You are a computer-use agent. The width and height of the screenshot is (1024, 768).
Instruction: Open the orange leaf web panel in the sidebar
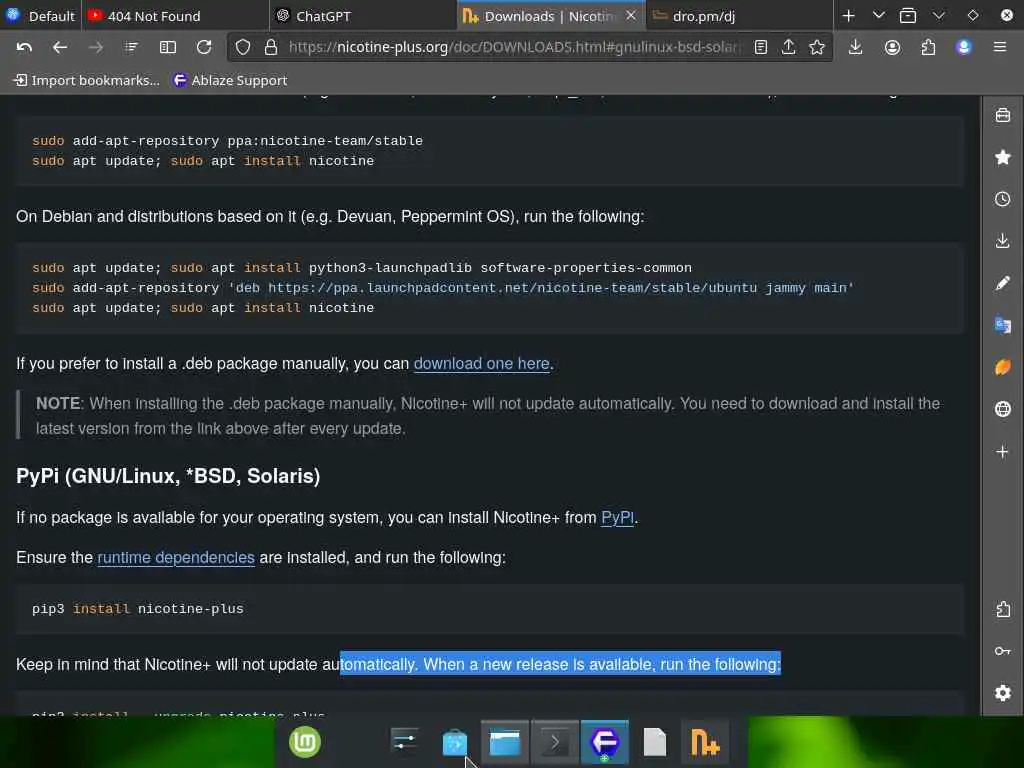[1002, 367]
